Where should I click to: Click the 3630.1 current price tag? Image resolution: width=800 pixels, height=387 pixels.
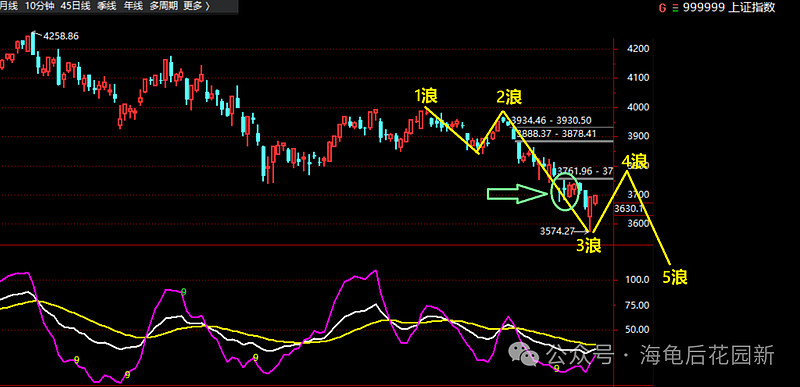pyautogui.click(x=630, y=209)
